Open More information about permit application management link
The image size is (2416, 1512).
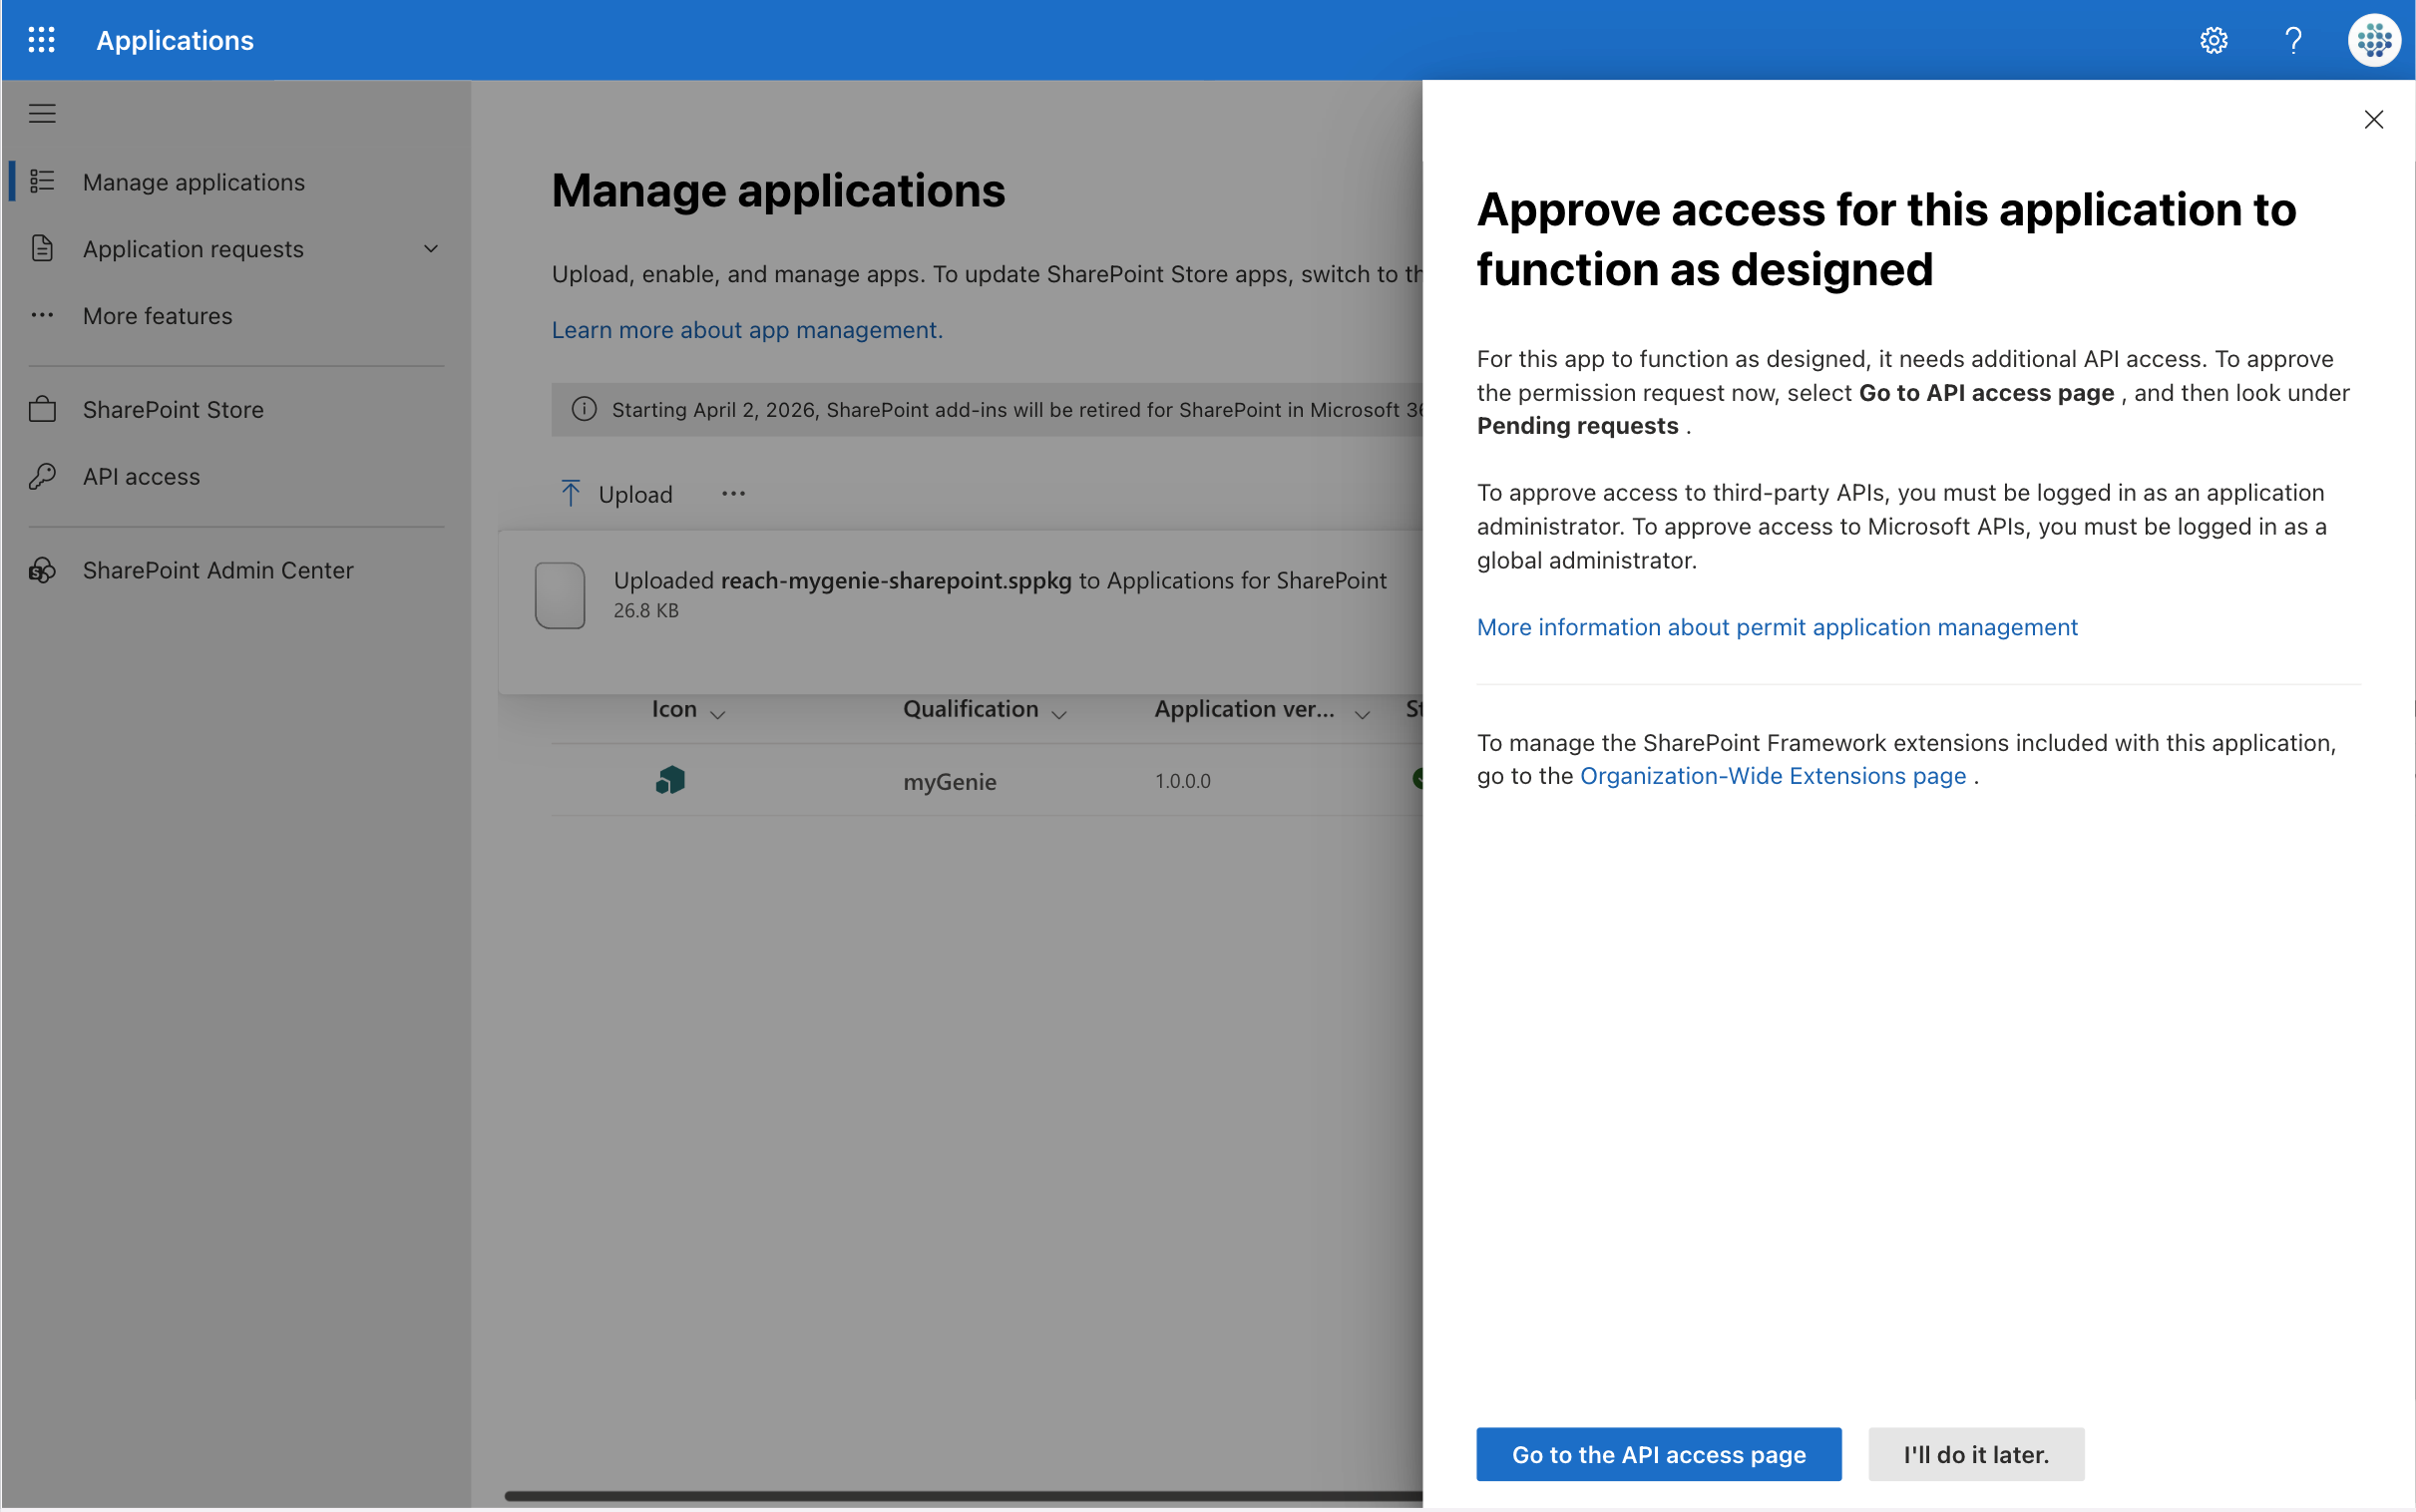point(1777,627)
